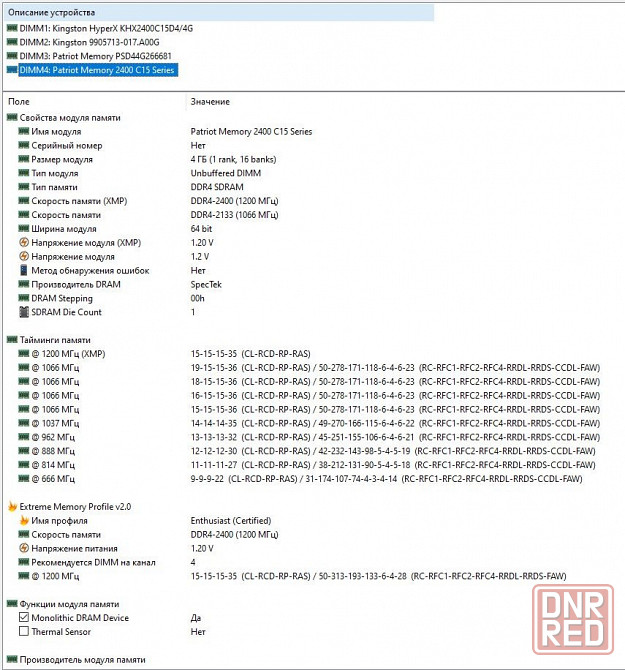Select DIMM4 Patriot Memory 2400 C15 Series entry
Viewport: 625px width, 670px height.
tap(98, 70)
